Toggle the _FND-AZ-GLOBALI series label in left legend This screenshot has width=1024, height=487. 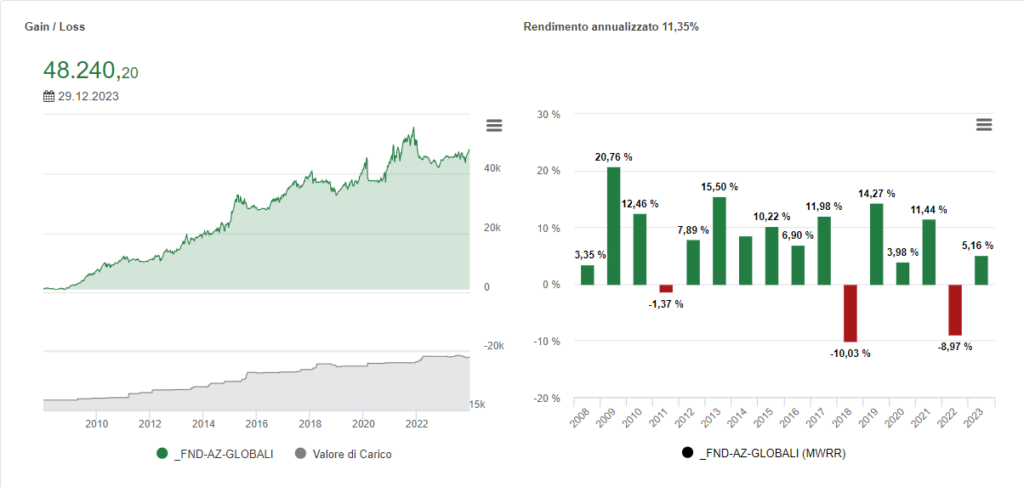pos(222,454)
